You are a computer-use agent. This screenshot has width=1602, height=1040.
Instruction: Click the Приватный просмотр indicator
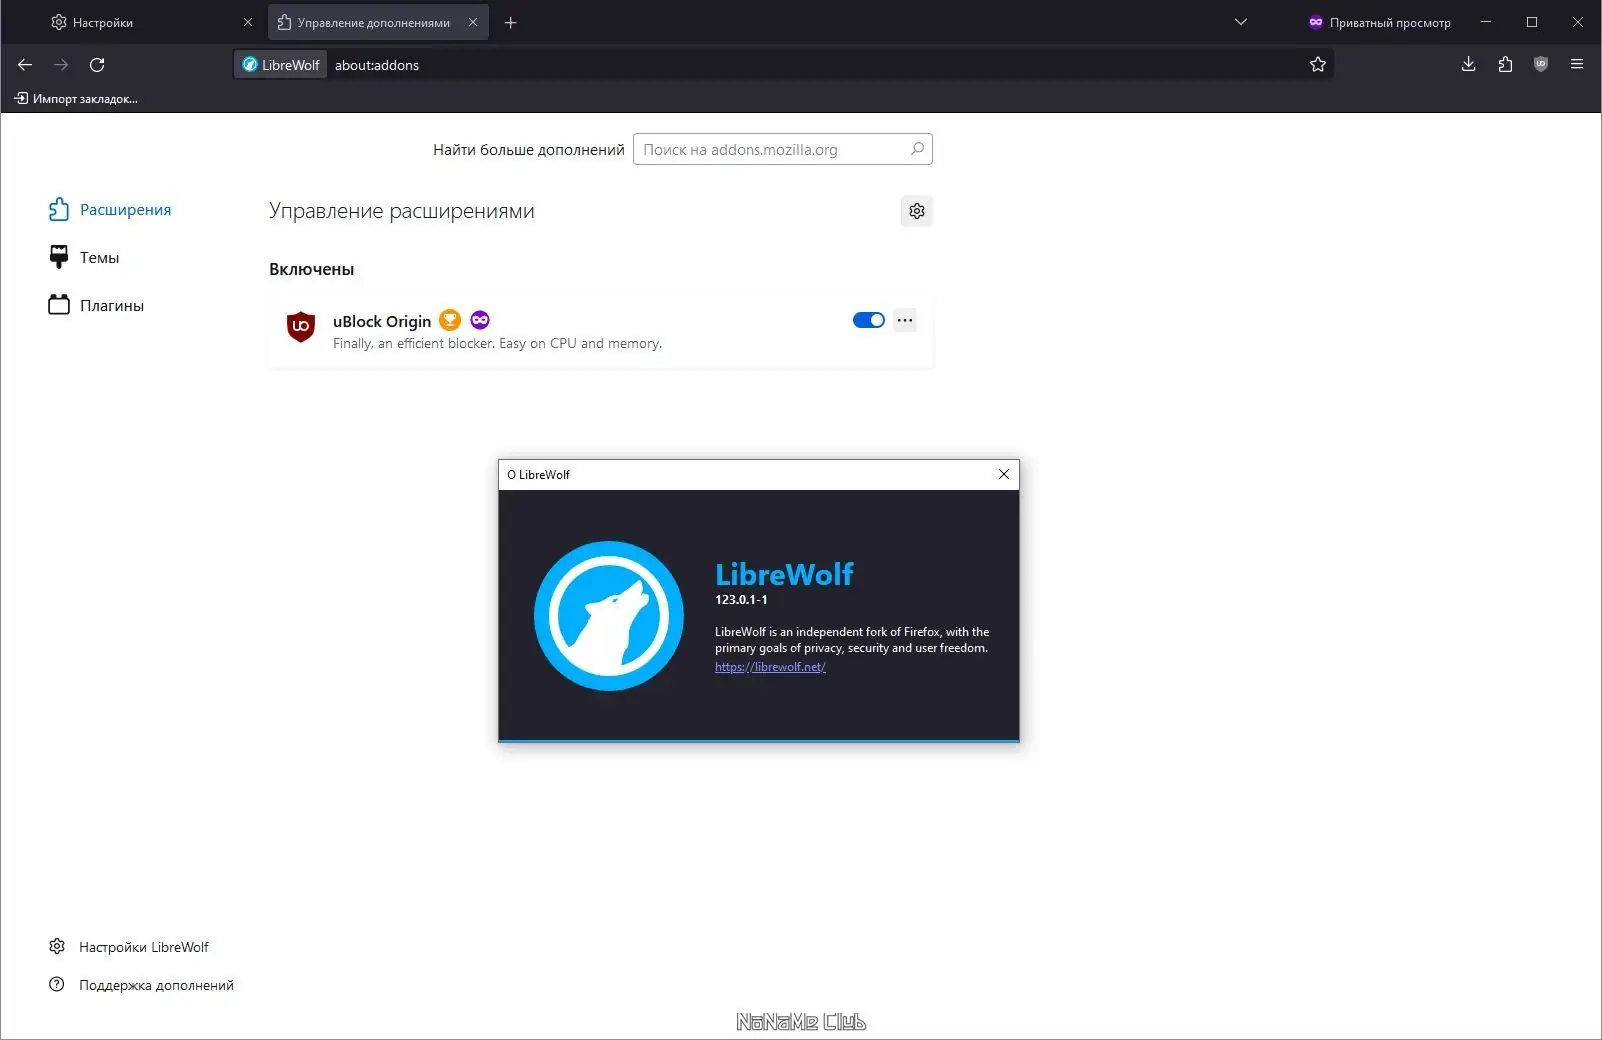tap(1380, 22)
